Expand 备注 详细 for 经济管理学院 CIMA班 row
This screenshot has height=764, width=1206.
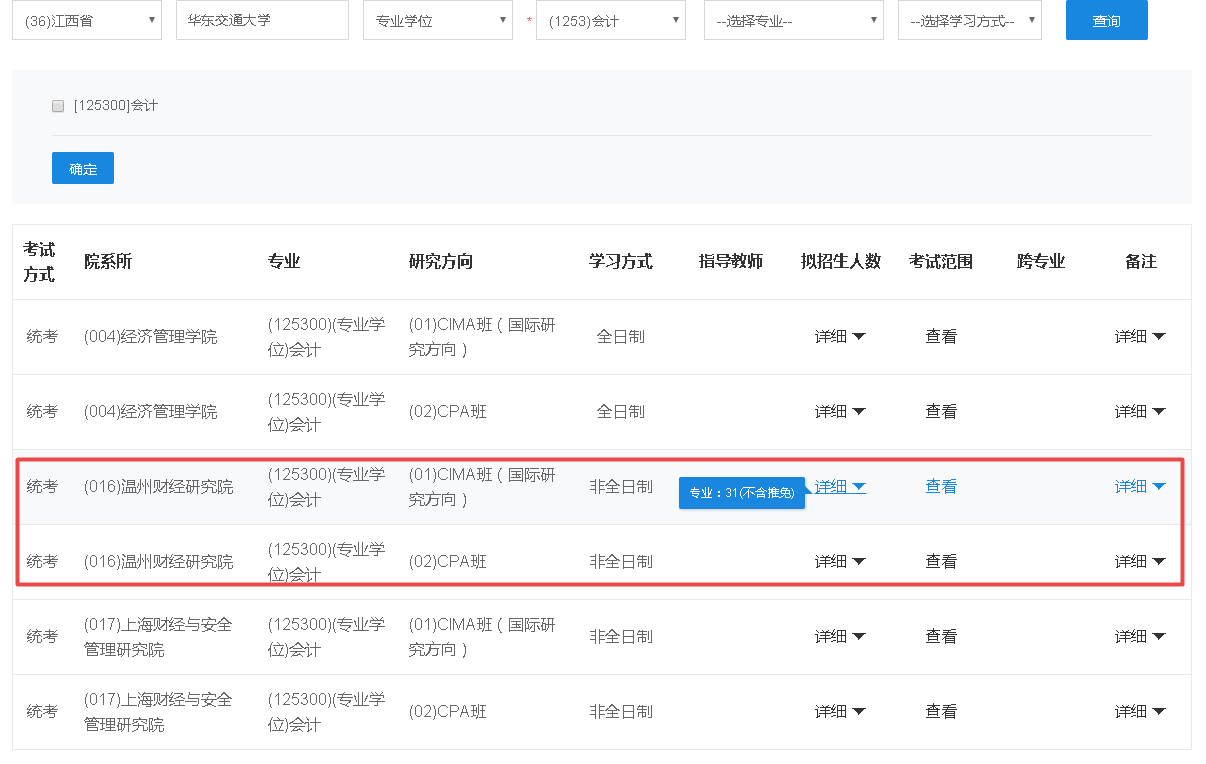point(1140,337)
